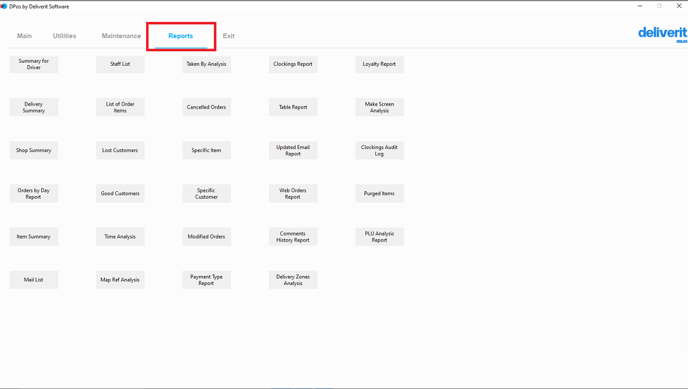Open Clockings Audit Log
Image resolution: width=688 pixels, height=389 pixels.
380,150
